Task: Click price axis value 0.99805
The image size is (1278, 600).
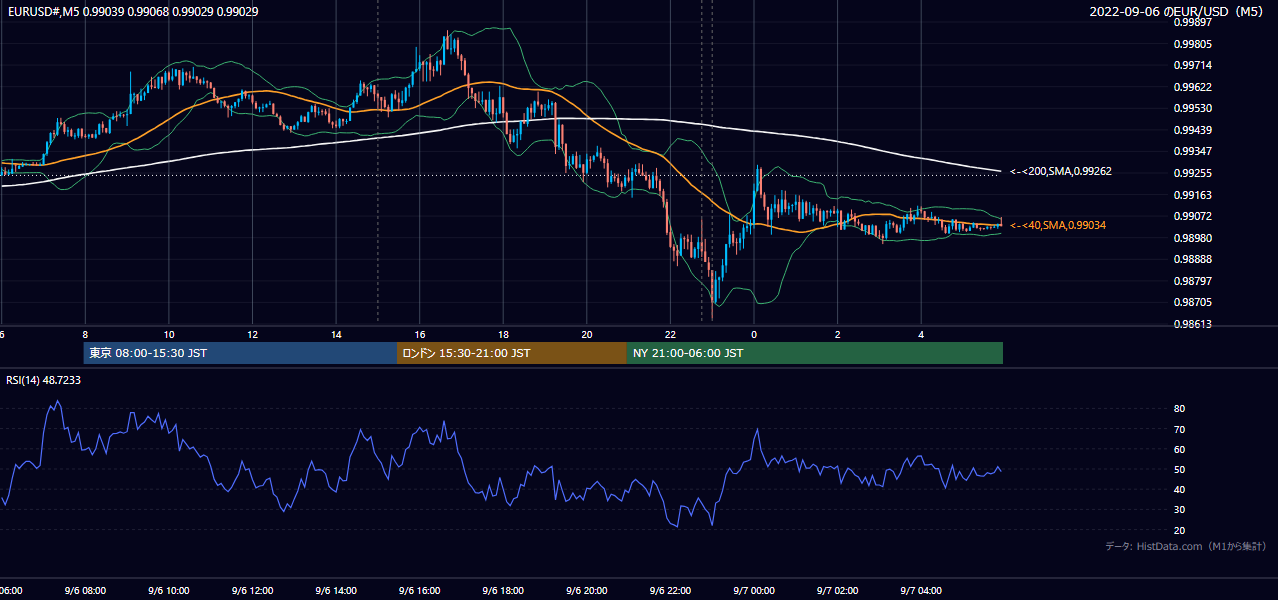Action: coord(1192,44)
